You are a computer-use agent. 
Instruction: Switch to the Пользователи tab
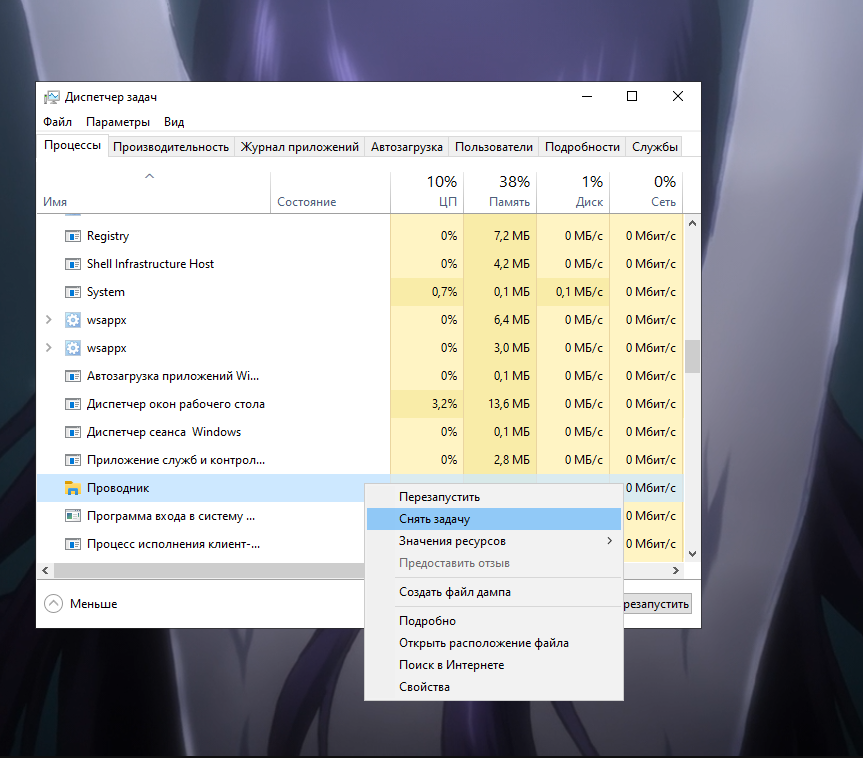(x=494, y=147)
